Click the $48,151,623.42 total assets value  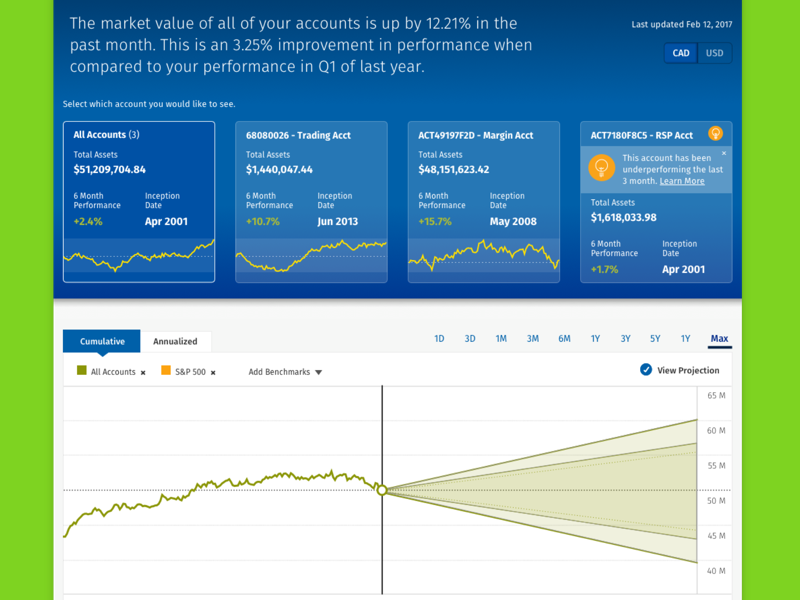tap(454, 169)
